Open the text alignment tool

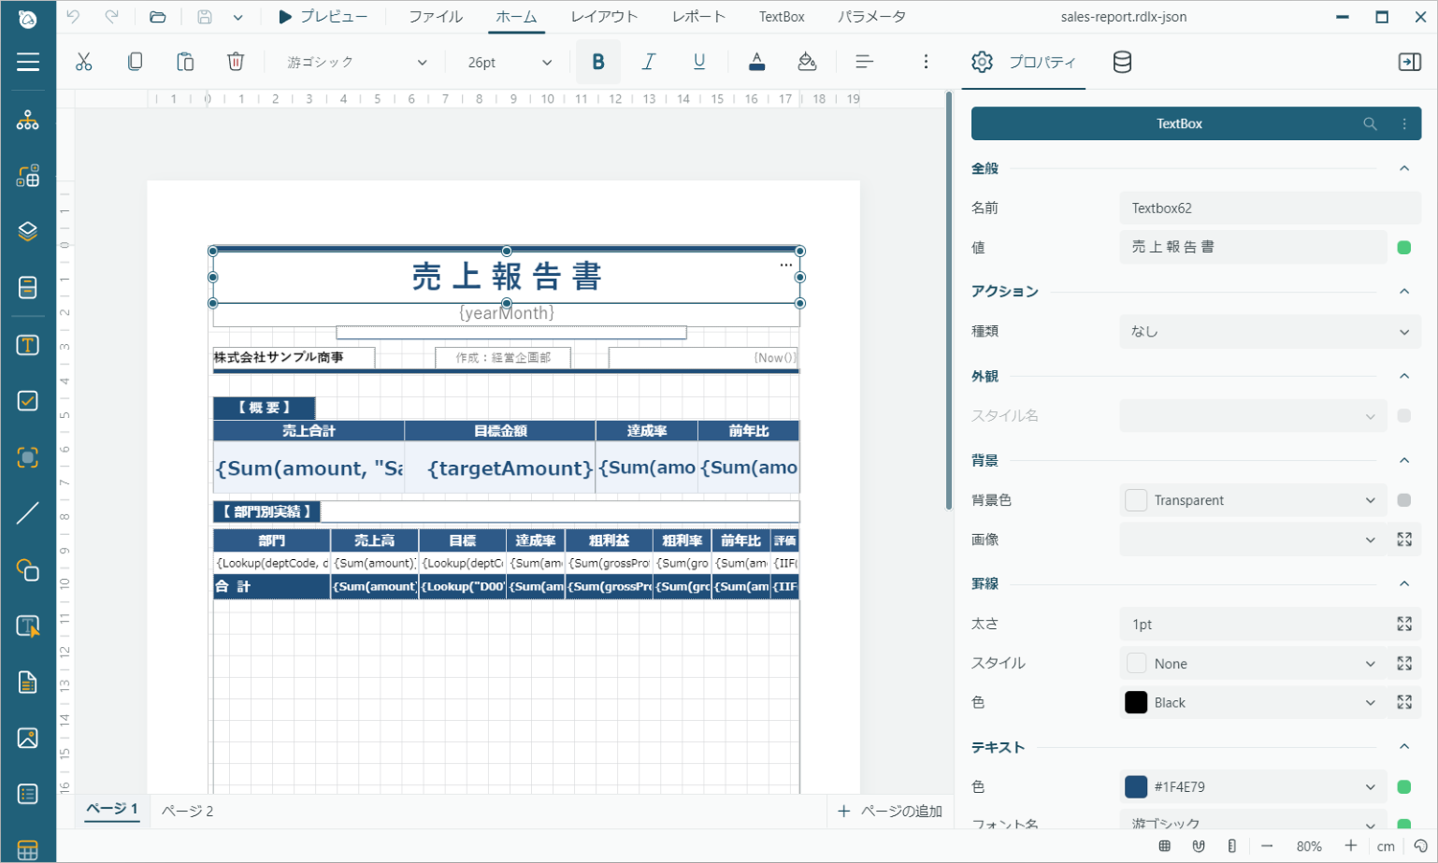(865, 62)
